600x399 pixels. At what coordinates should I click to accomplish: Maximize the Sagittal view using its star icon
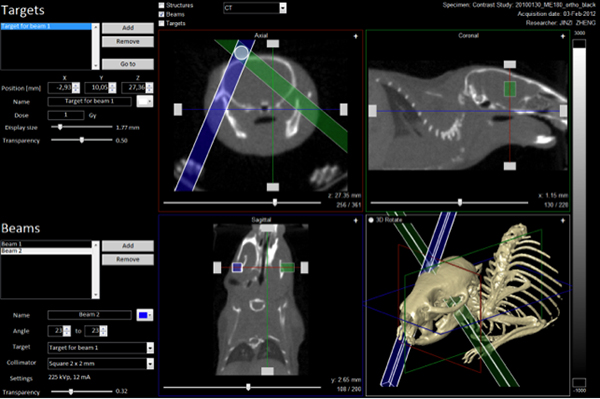355,220
